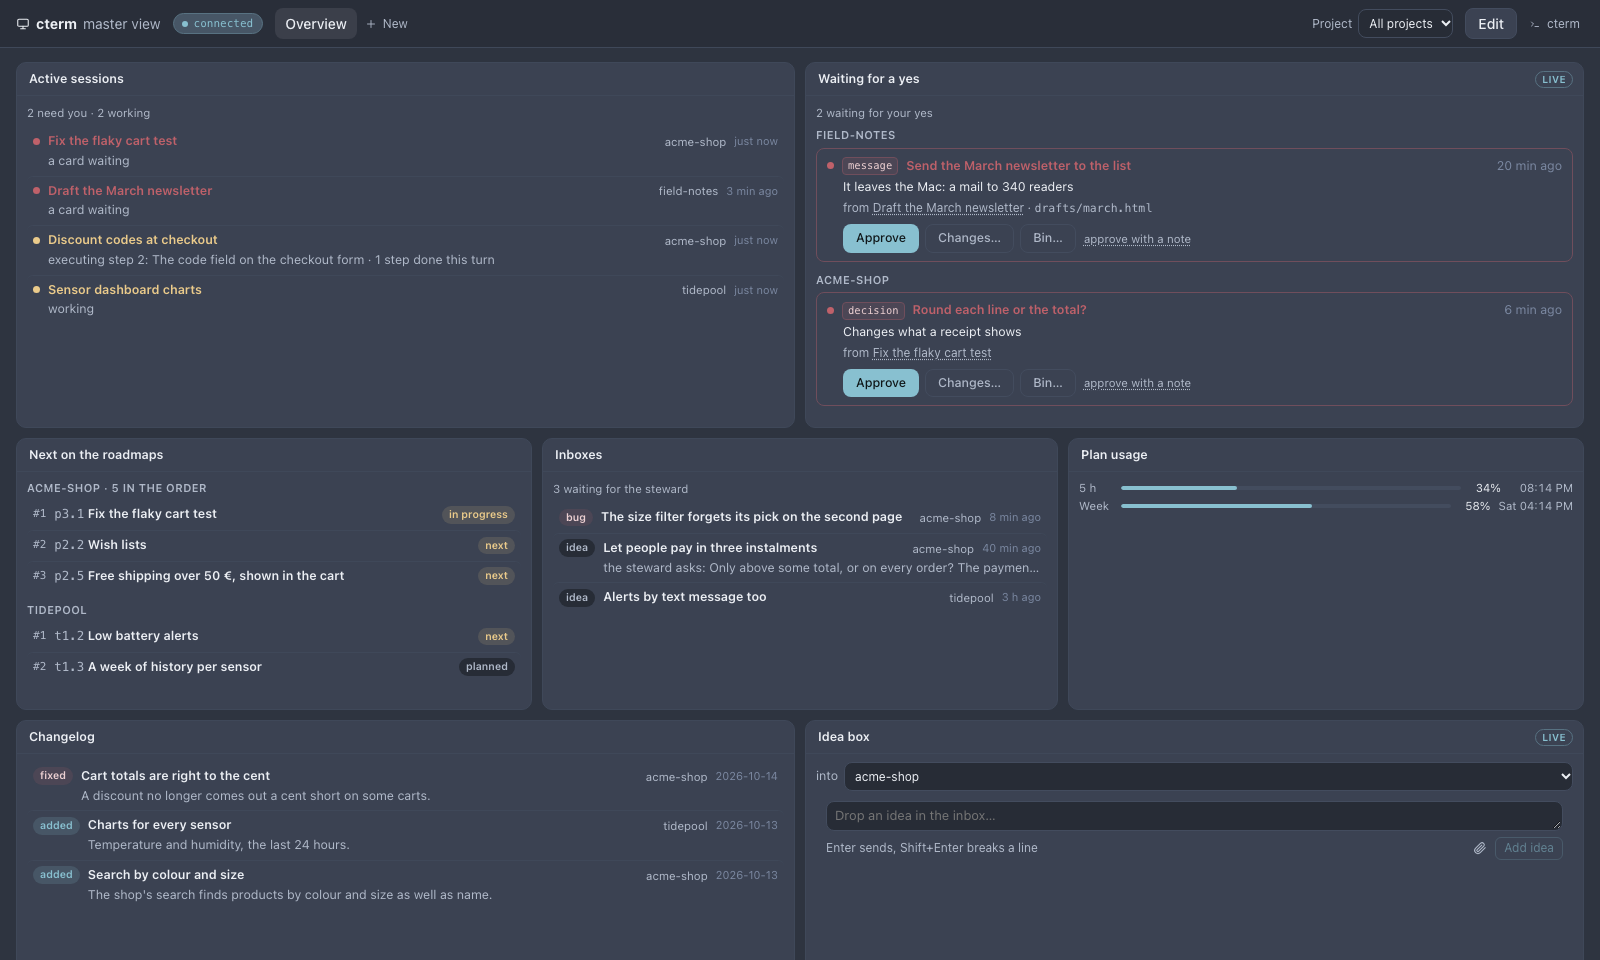
Task: Click Bin... on the newsletter card
Action: [1048, 238]
